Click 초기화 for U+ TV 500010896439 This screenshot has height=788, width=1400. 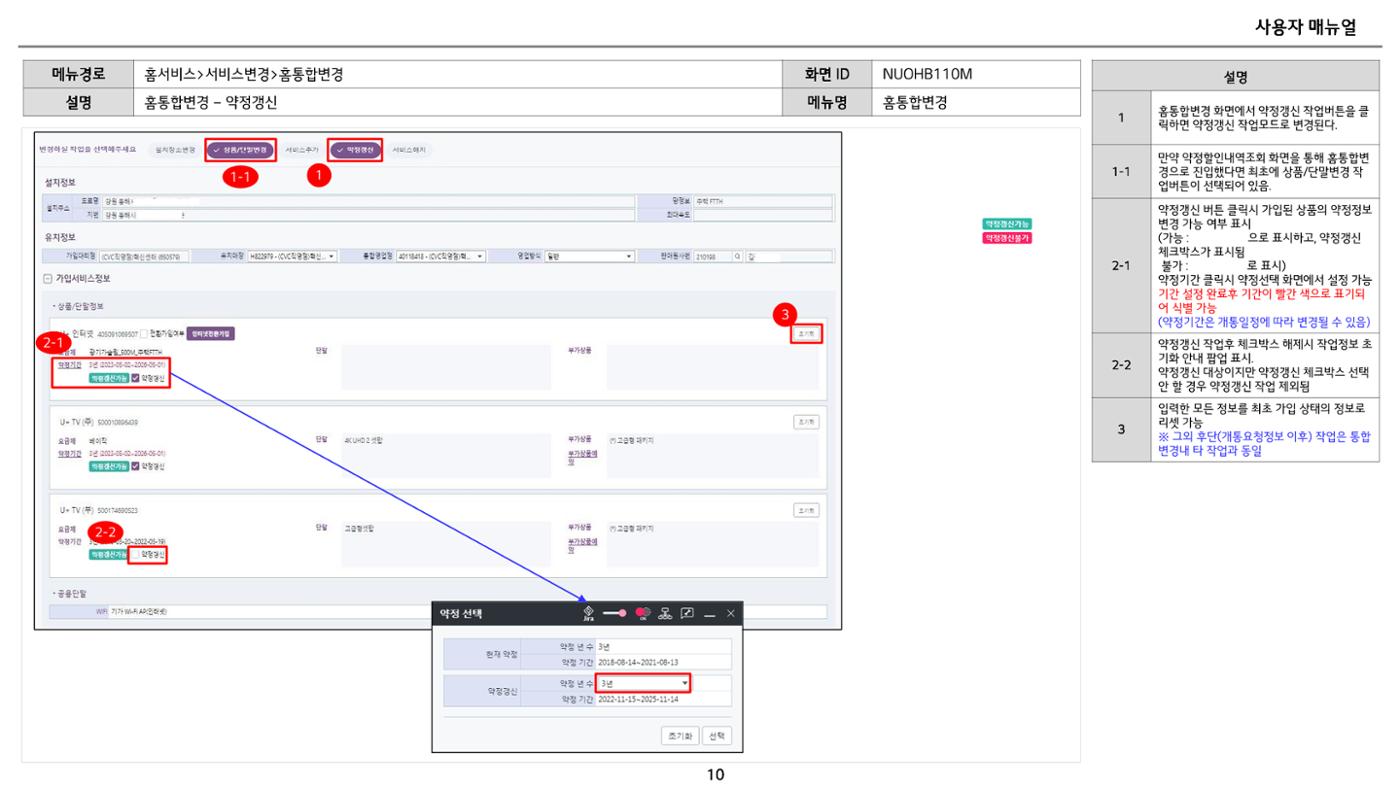(x=804, y=423)
